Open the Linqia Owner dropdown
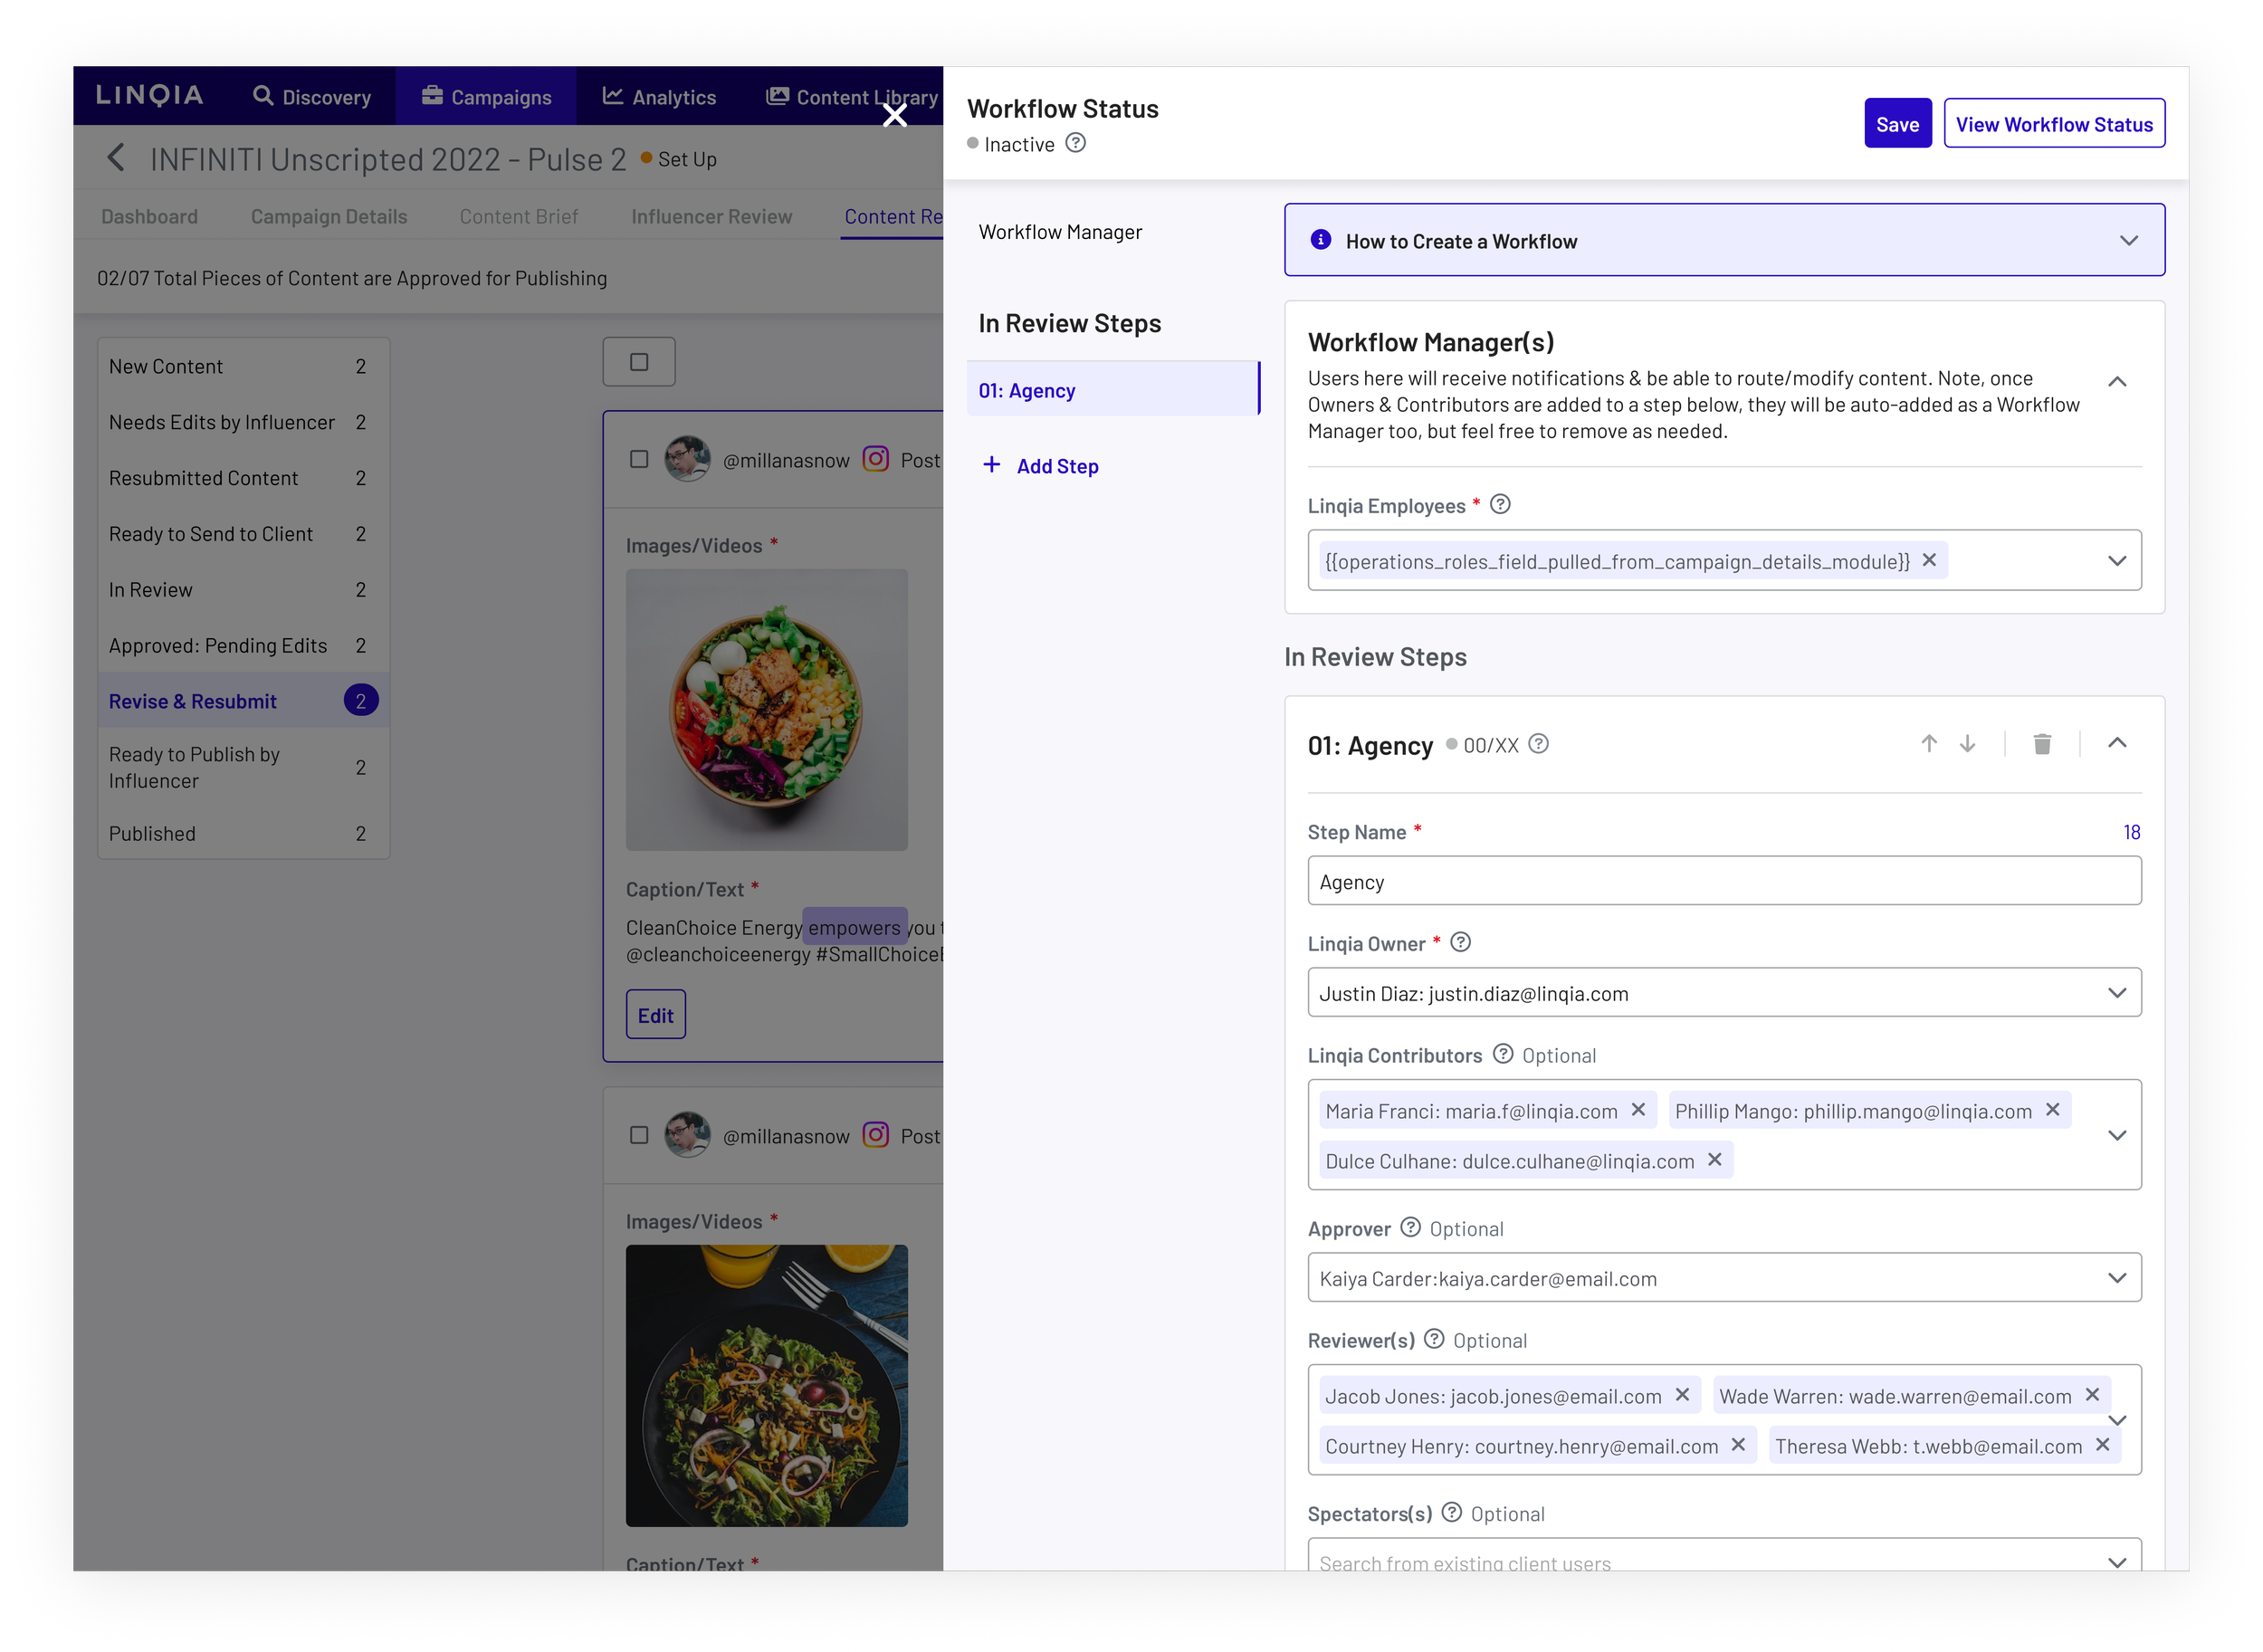2263x1652 pixels. pyautogui.click(x=2116, y=993)
